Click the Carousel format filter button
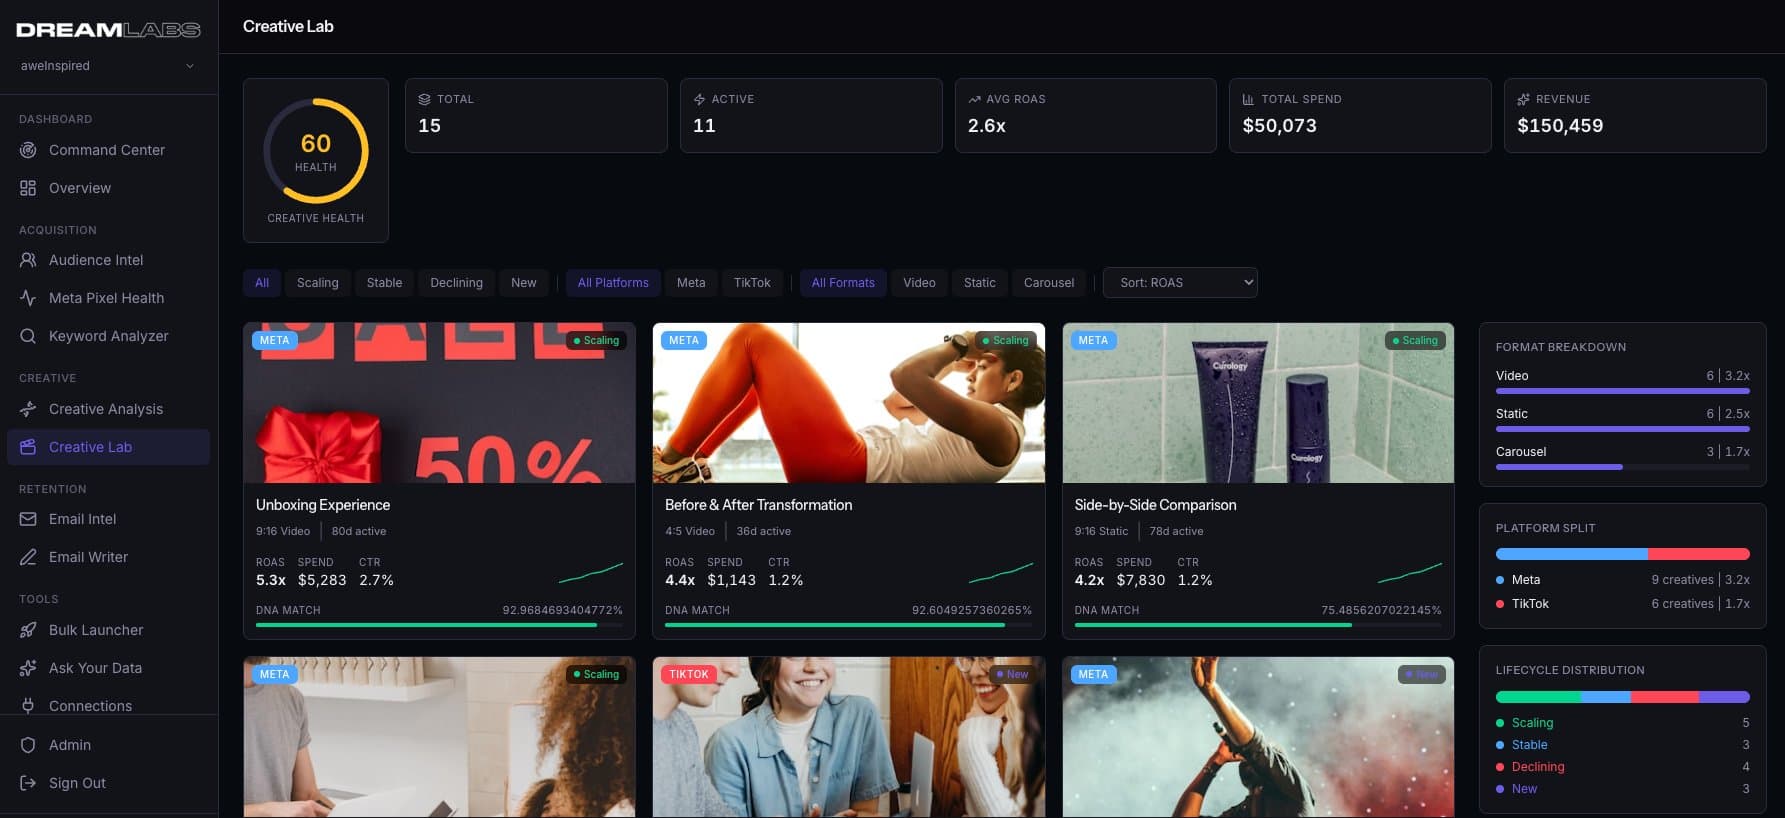This screenshot has width=1785, height=818. (1048, 283)
